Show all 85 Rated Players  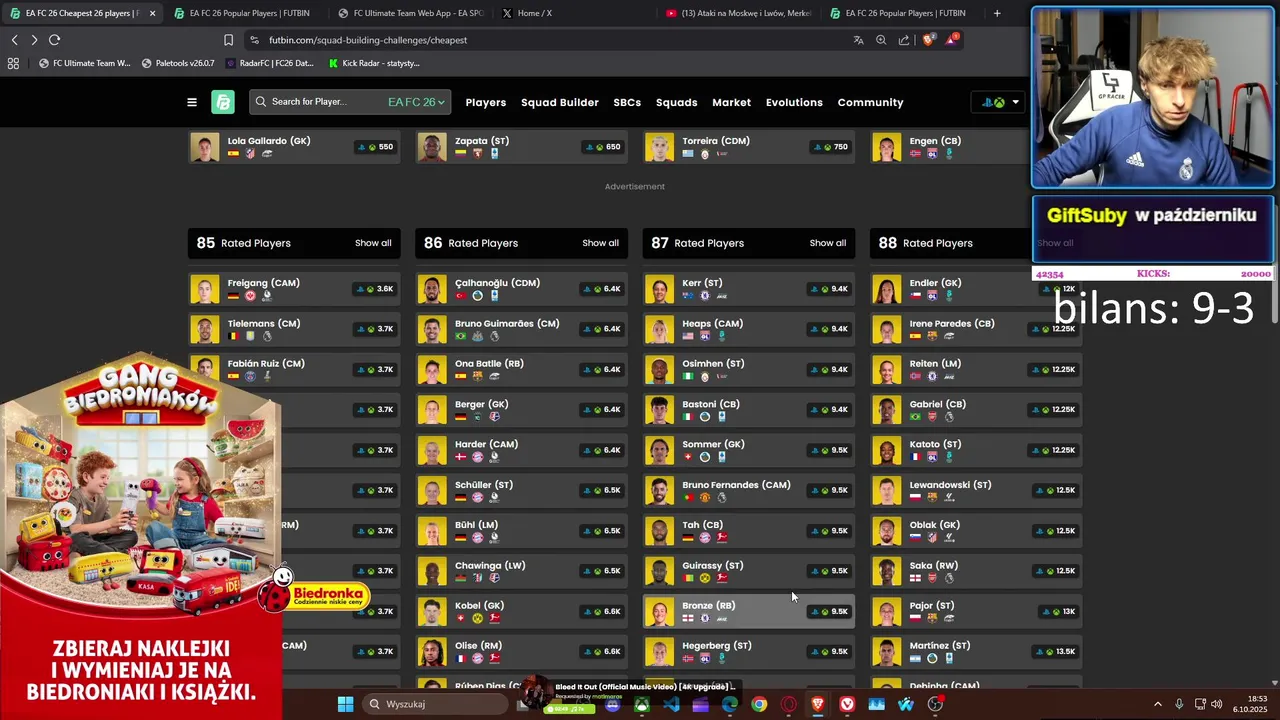pos(373,243)
